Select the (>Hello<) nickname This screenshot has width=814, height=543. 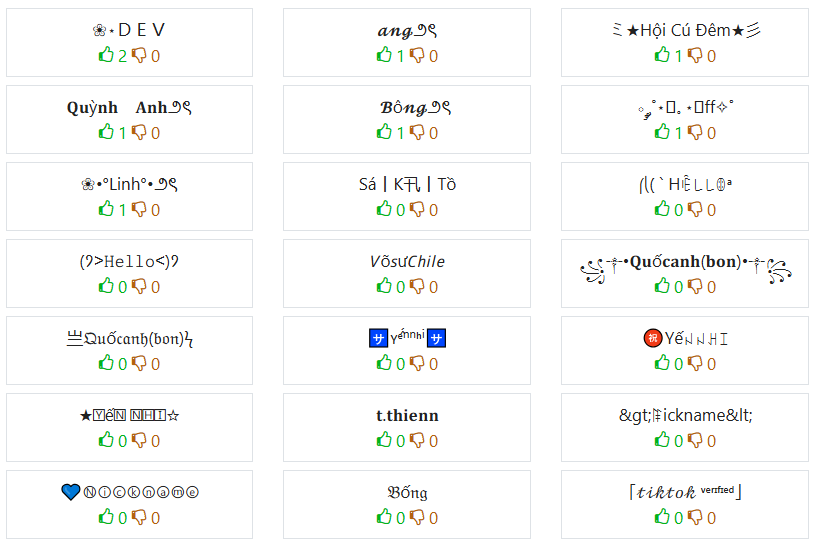(129, 261)
